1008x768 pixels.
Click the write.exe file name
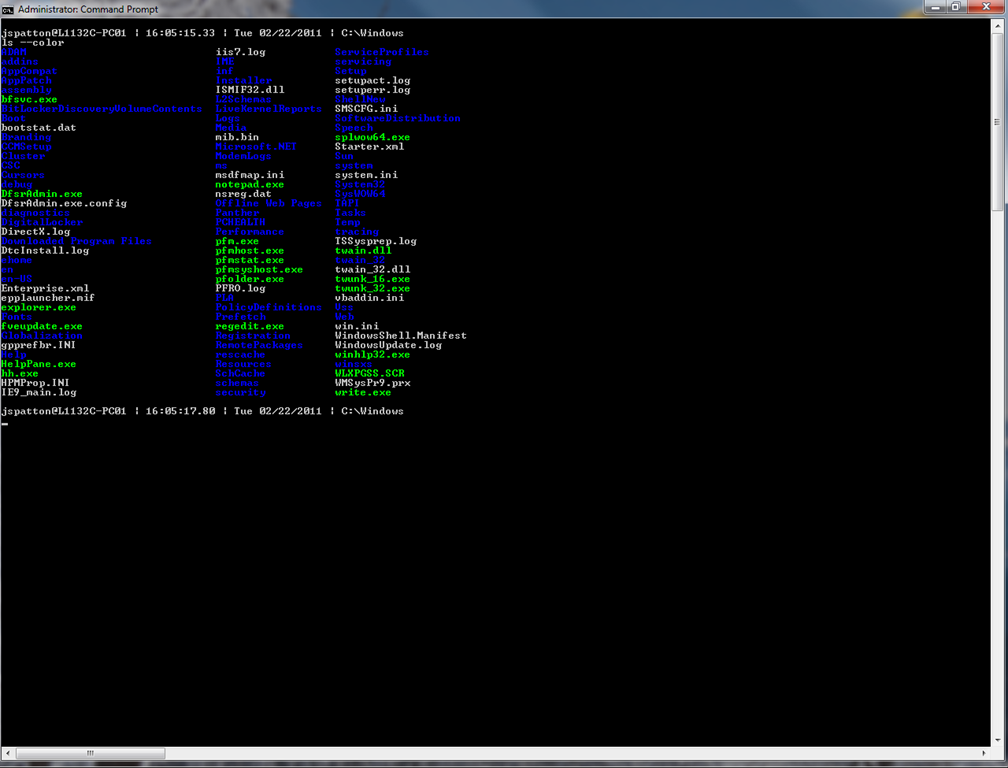tap(362, 393)
